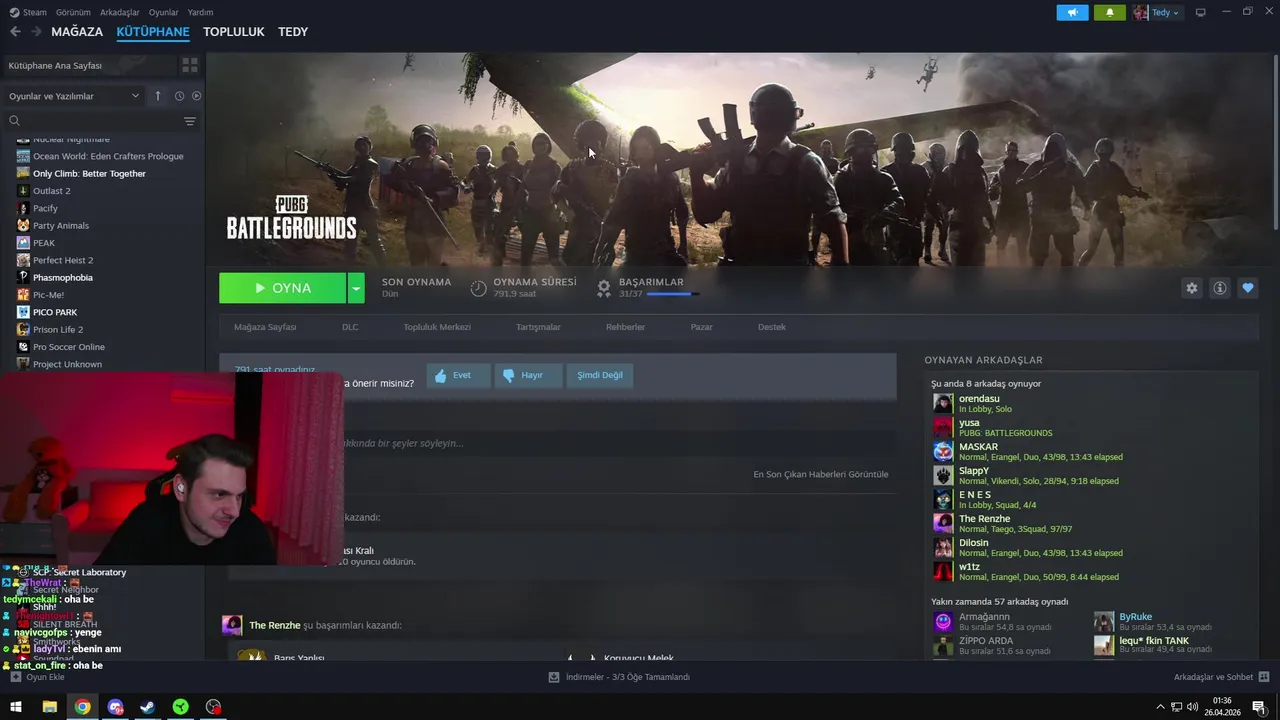Click orendasu's friend avatar

[943, 403]
